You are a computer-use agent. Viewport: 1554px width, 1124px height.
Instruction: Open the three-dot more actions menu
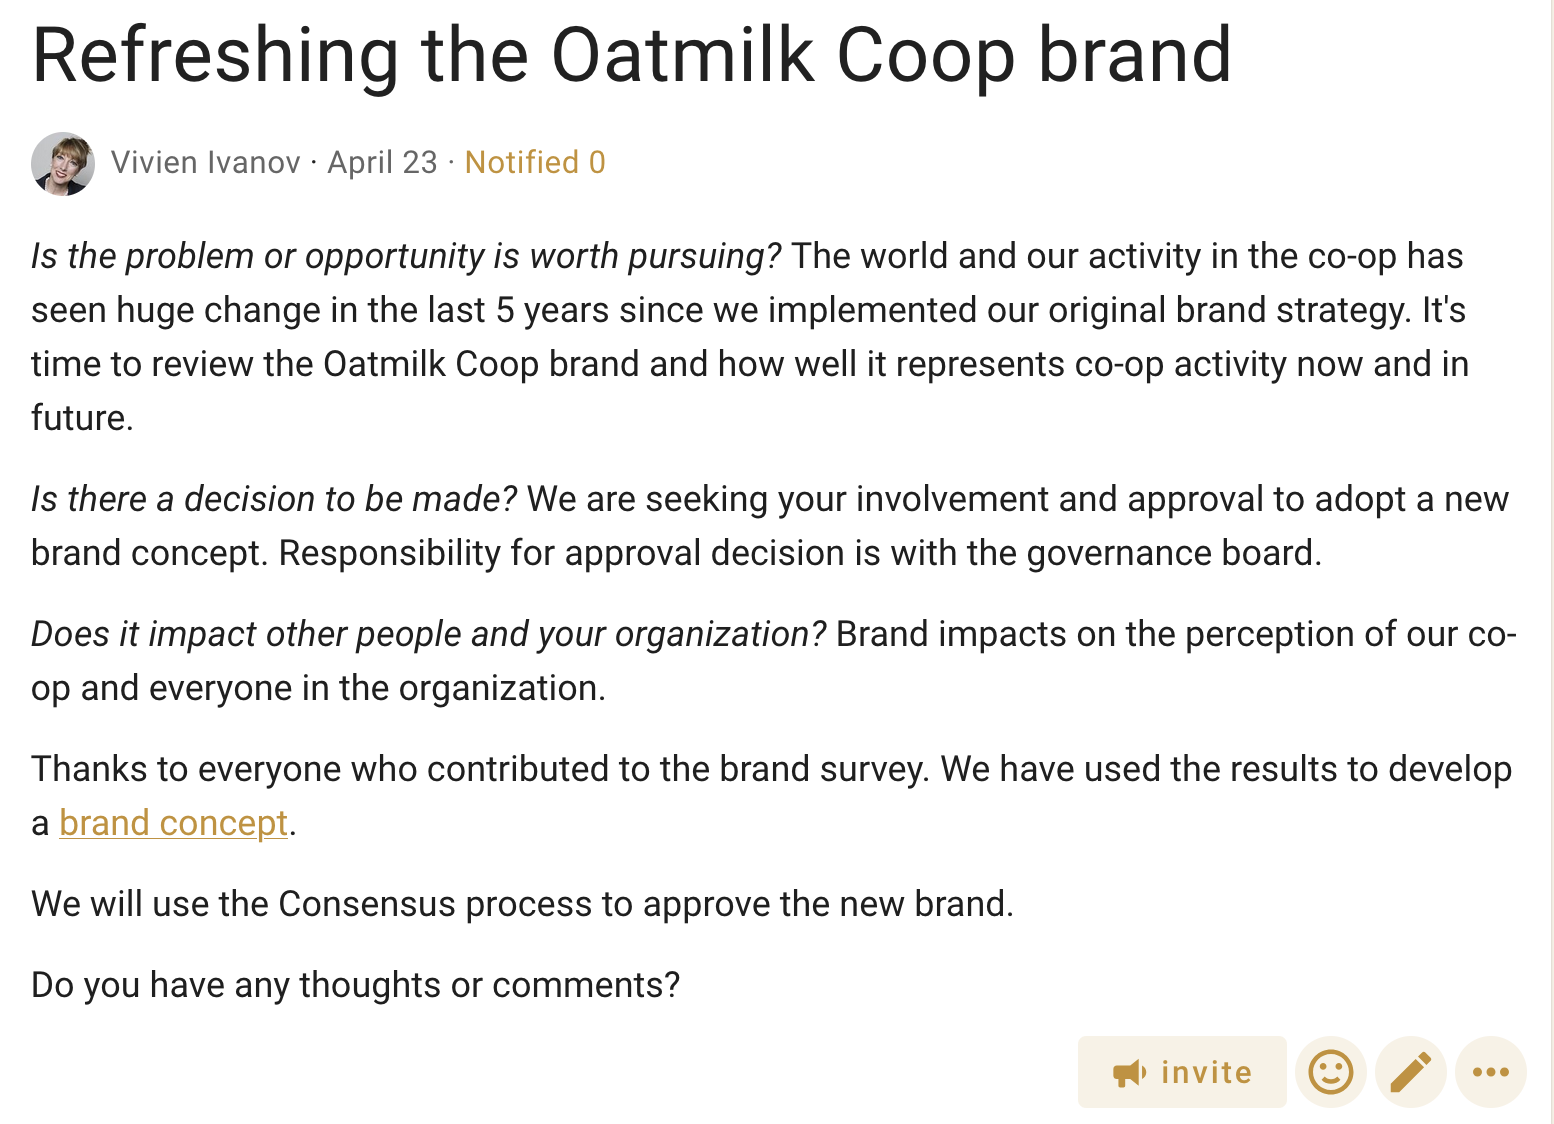tap(1491, 1072)
